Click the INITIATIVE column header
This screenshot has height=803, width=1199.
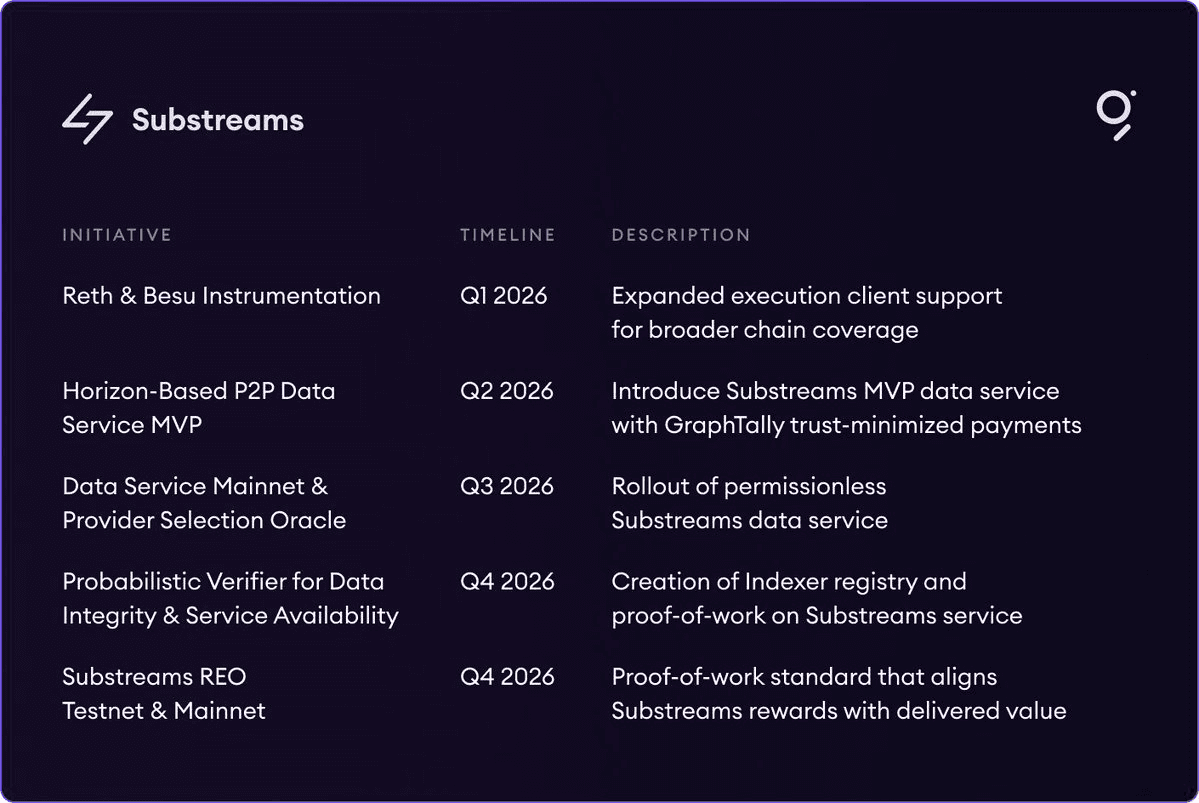pyautogui.click(x=117, y=235)
